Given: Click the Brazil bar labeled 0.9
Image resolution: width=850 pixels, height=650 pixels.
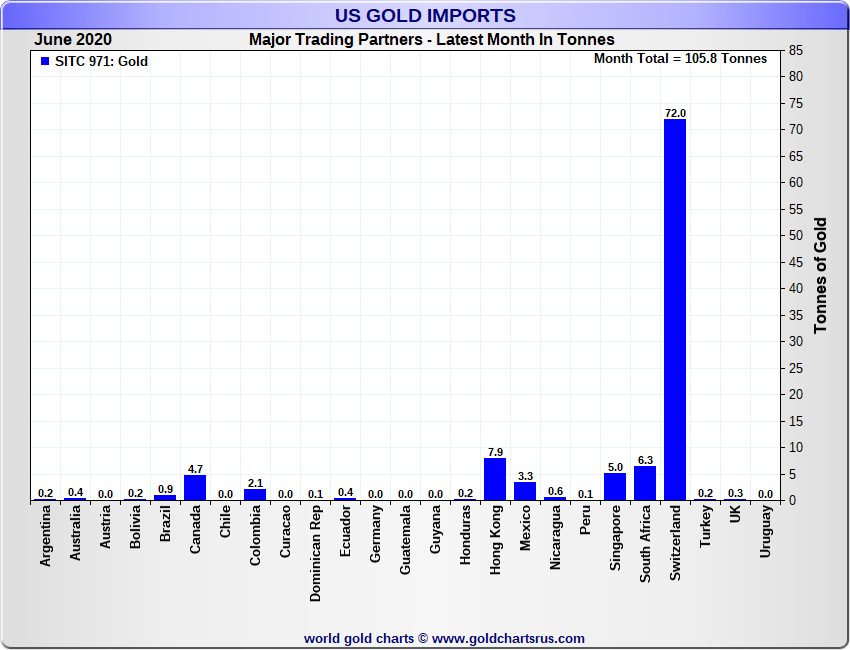Looking at the screenshot, I should [x=165, y=498].
